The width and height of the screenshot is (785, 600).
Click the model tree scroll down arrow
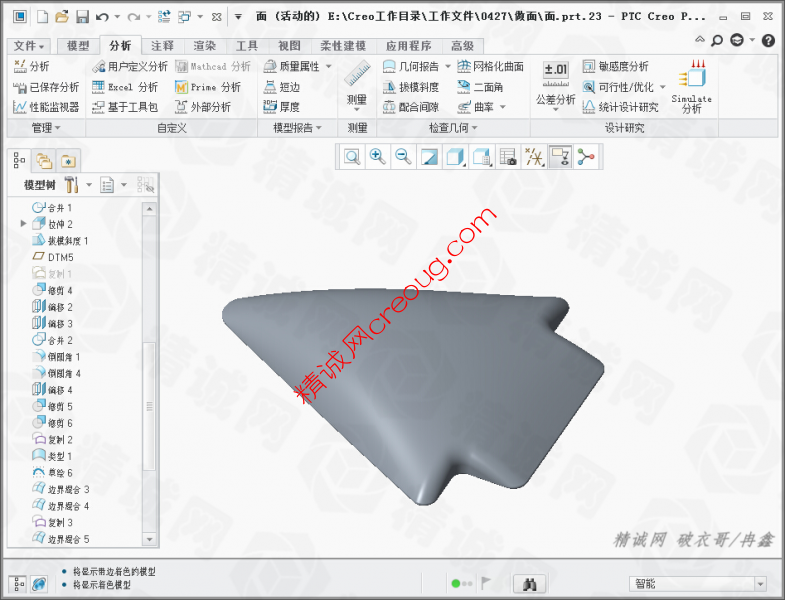tap(149, 539)
